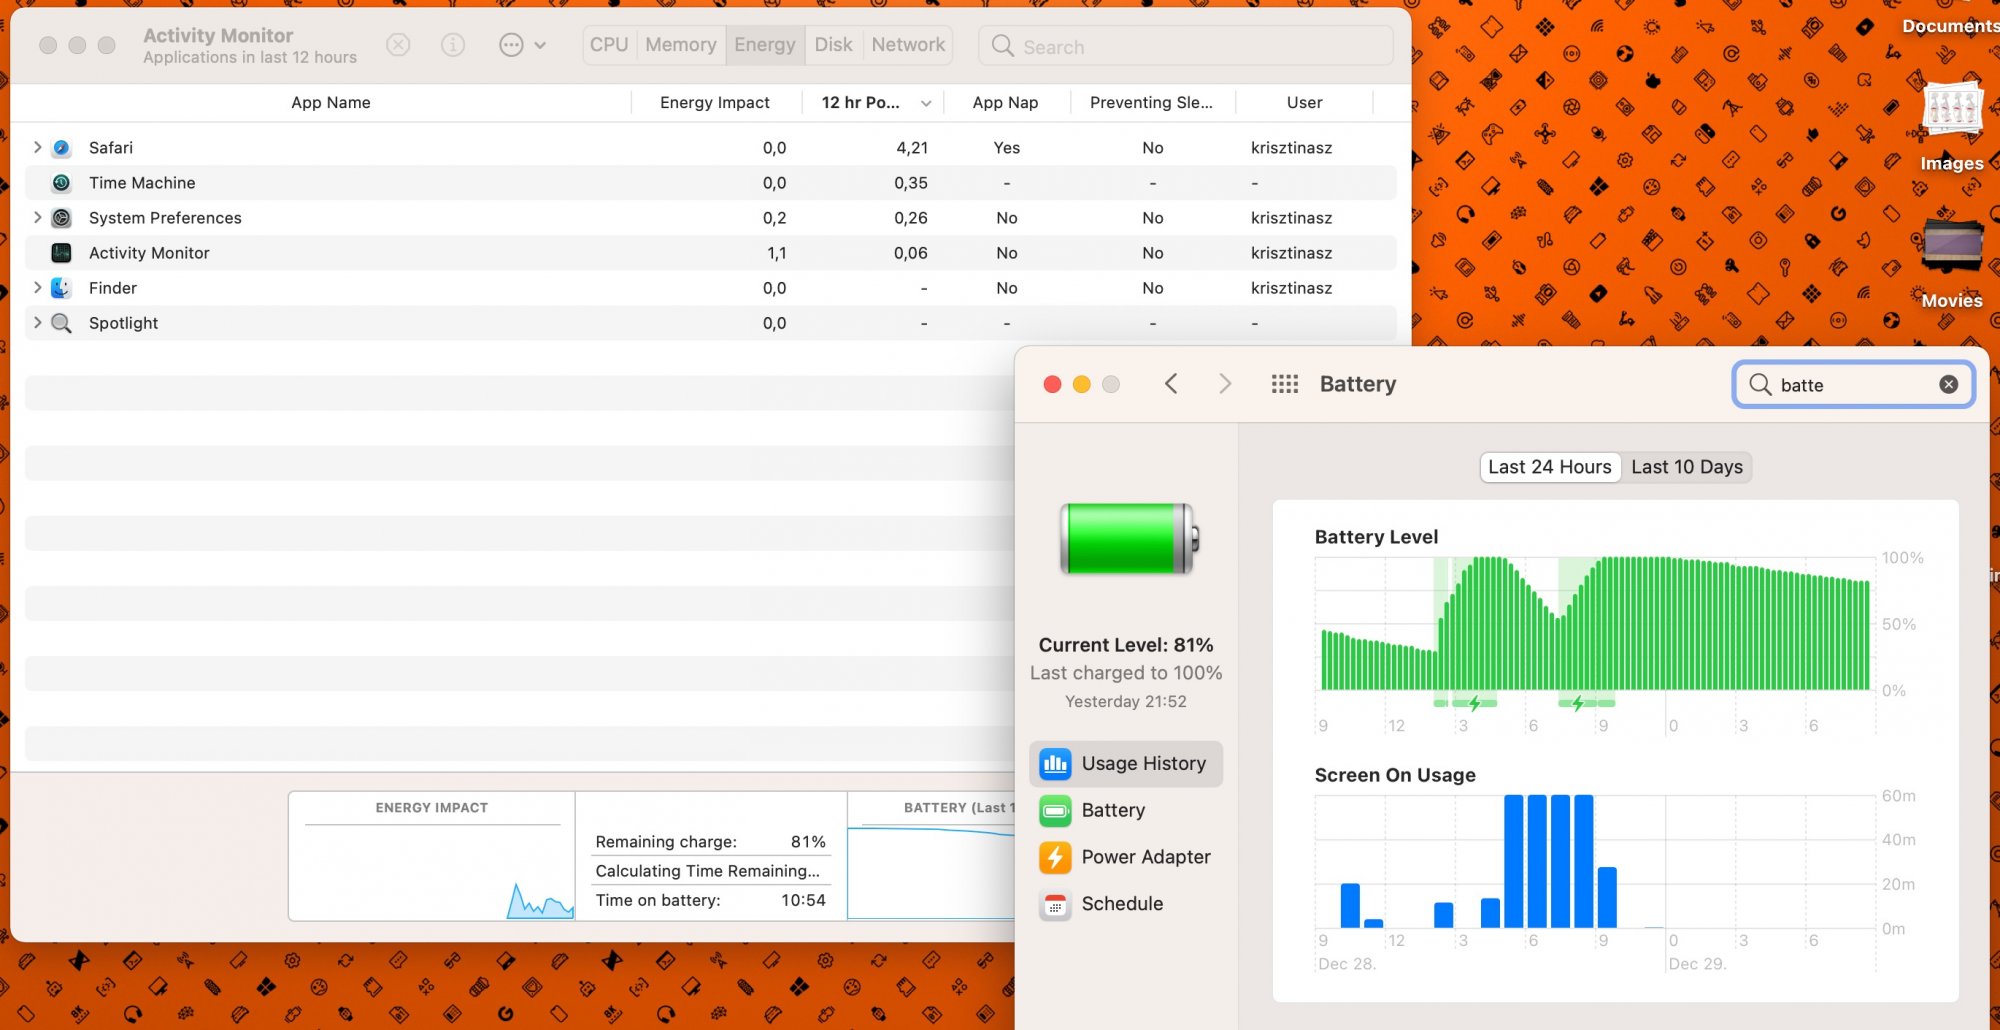Click the stop process (X) toolbar icon

tap(398, 45)
